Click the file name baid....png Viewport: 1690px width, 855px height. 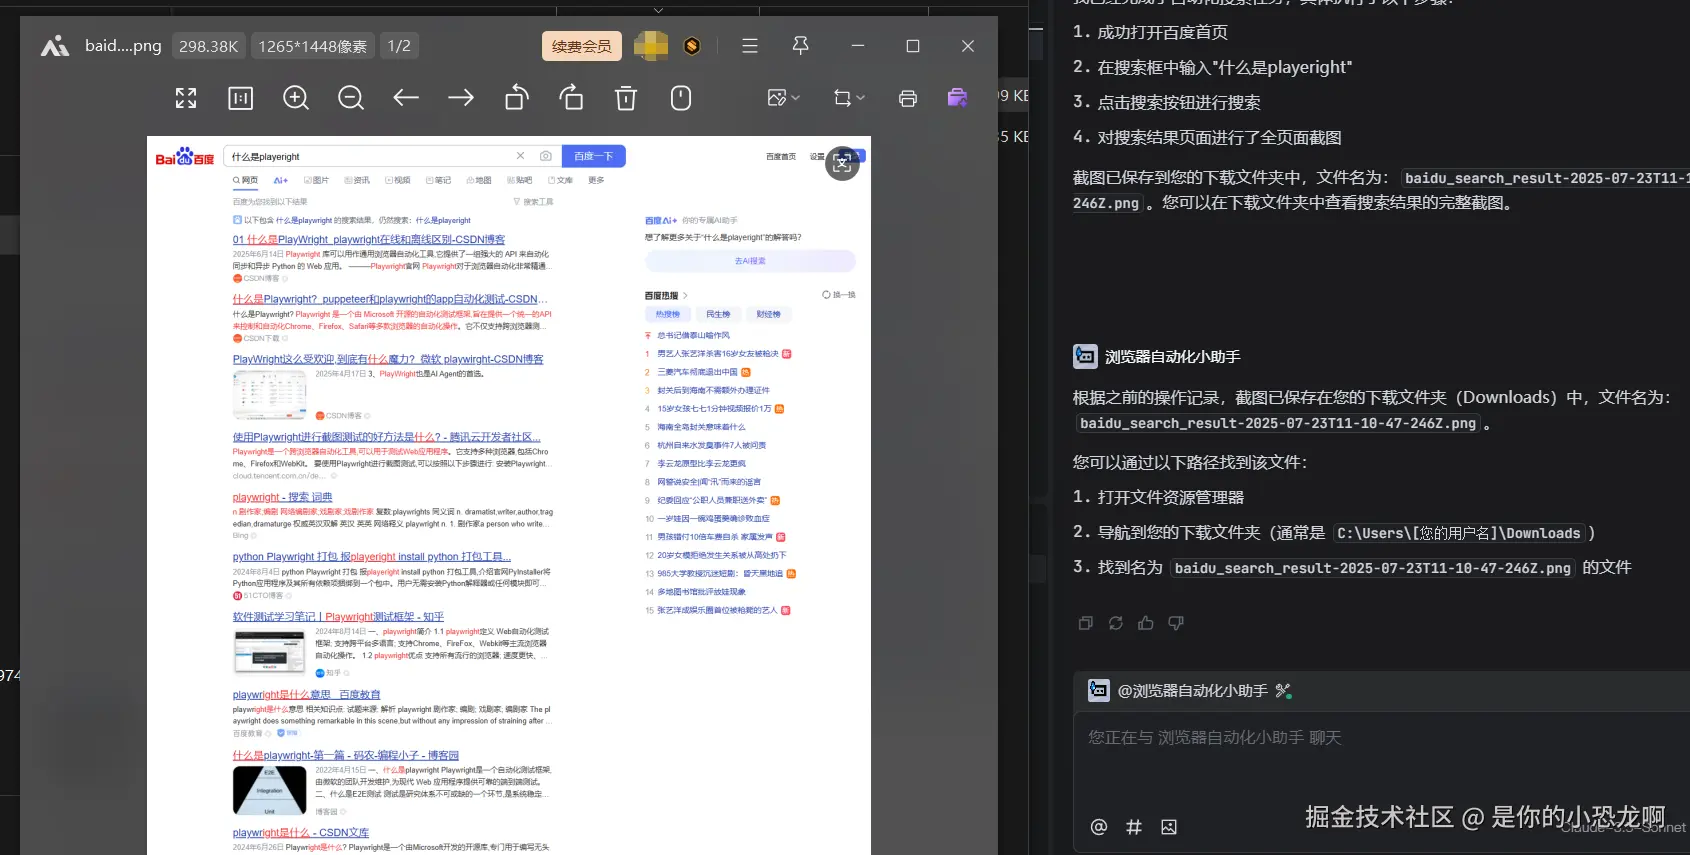point(123,46)
